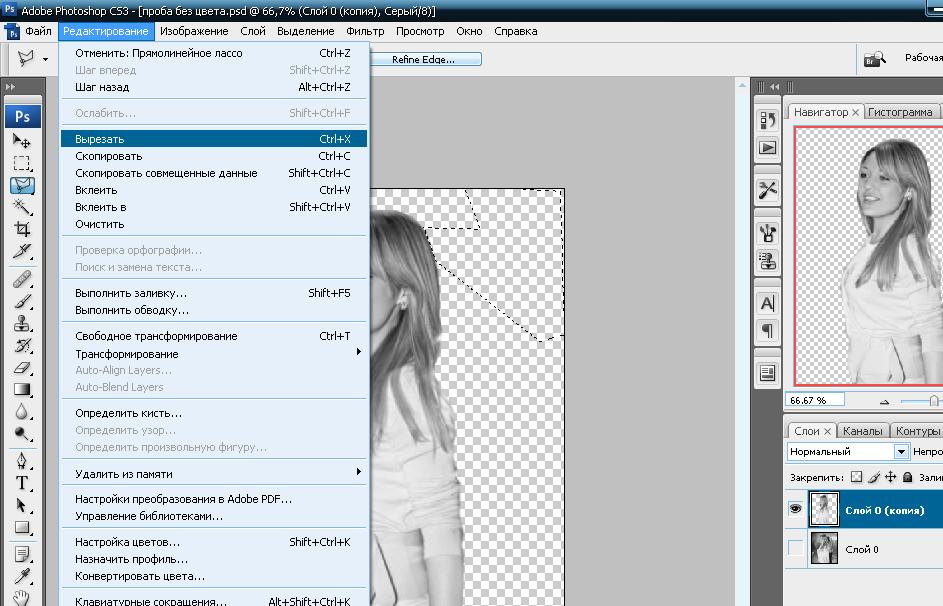Choose Определить кисть menu item
This screenshot has width=943, height=606.
pos(213,413)
